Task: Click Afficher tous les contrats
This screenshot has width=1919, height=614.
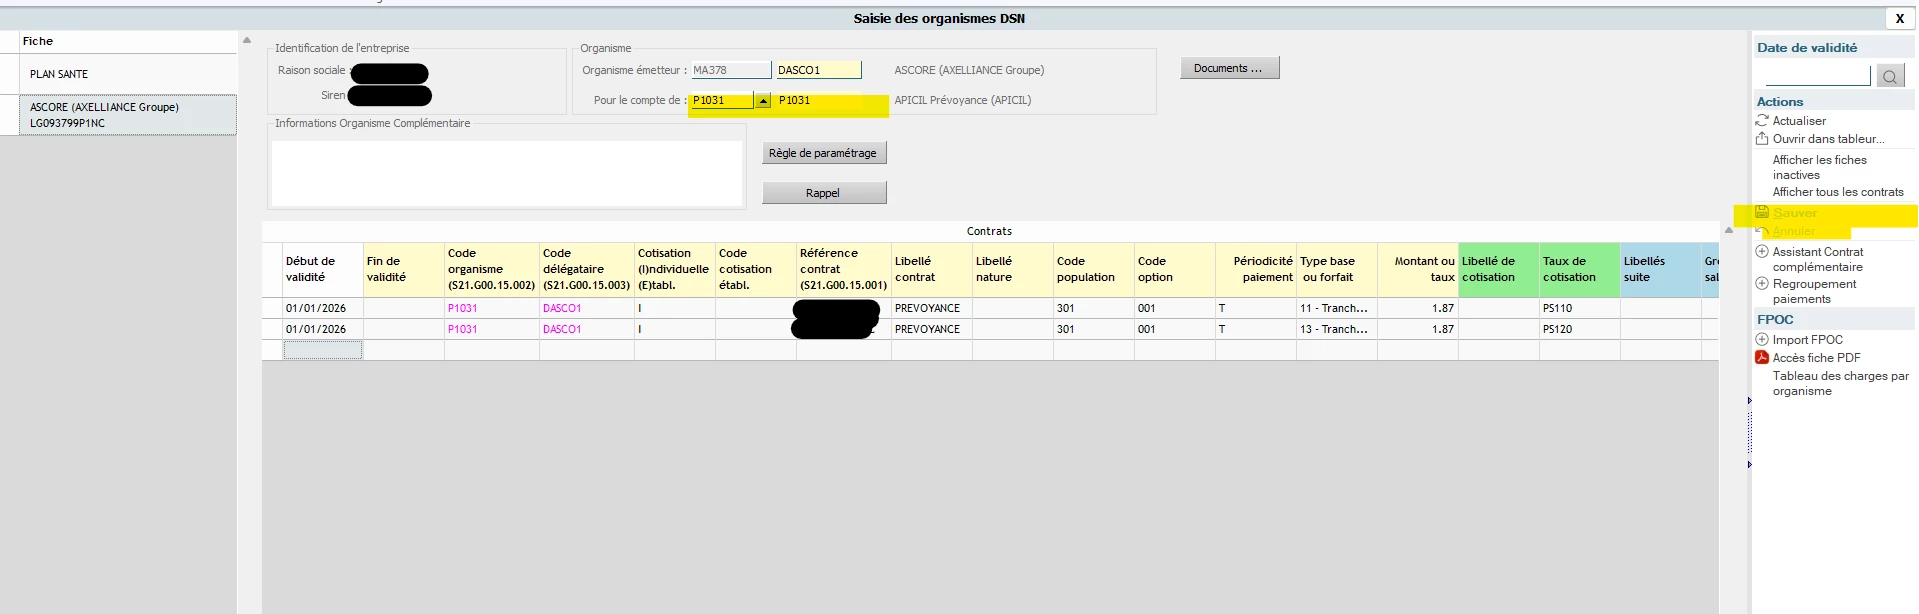Action: click(1838, 192)
